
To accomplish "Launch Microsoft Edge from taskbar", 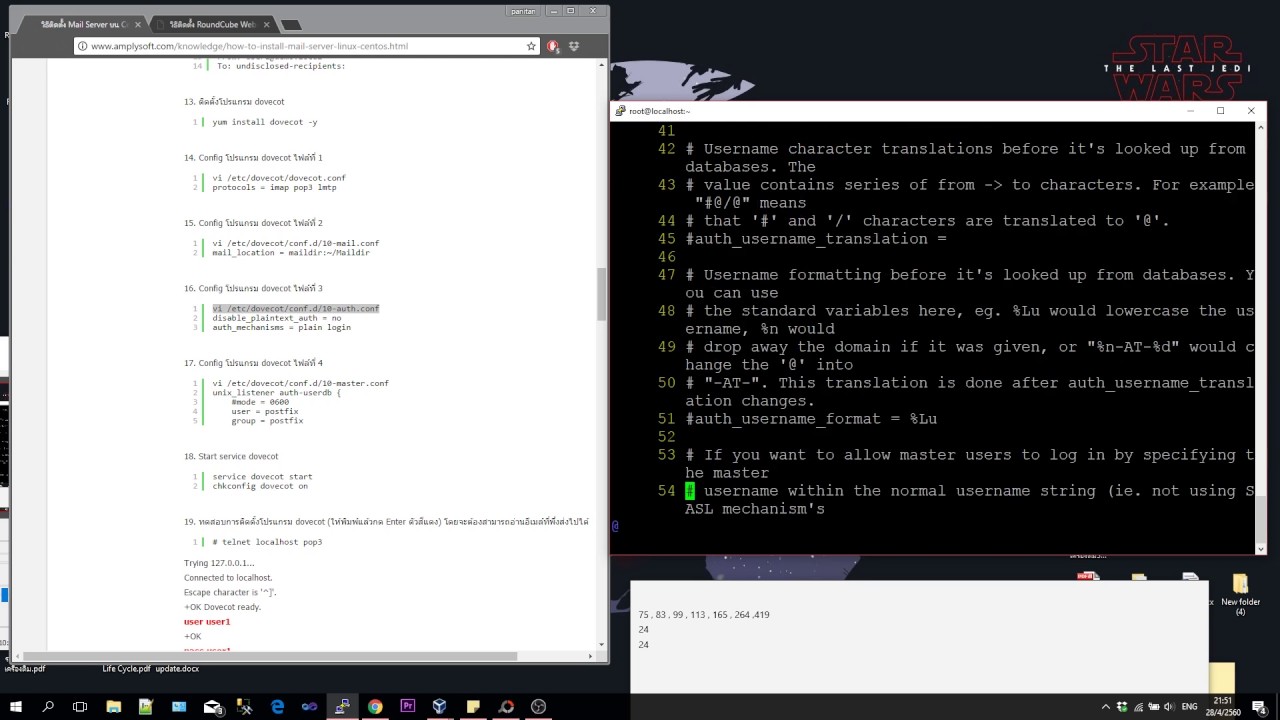I will 277,707.
